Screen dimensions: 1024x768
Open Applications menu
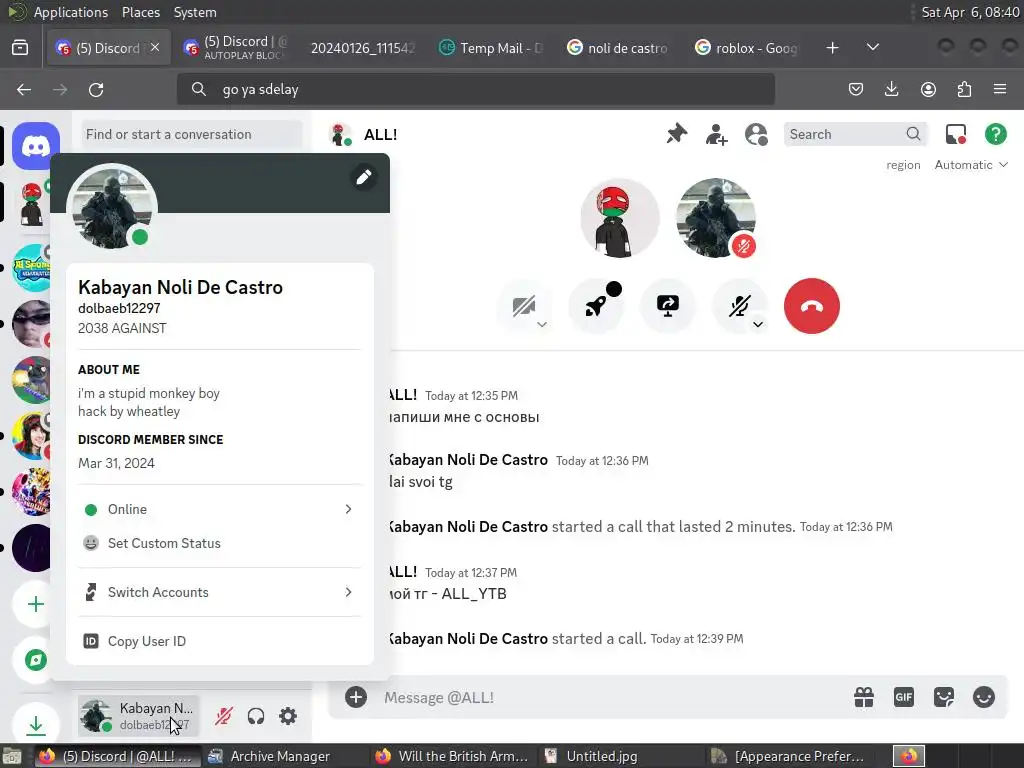71,12
